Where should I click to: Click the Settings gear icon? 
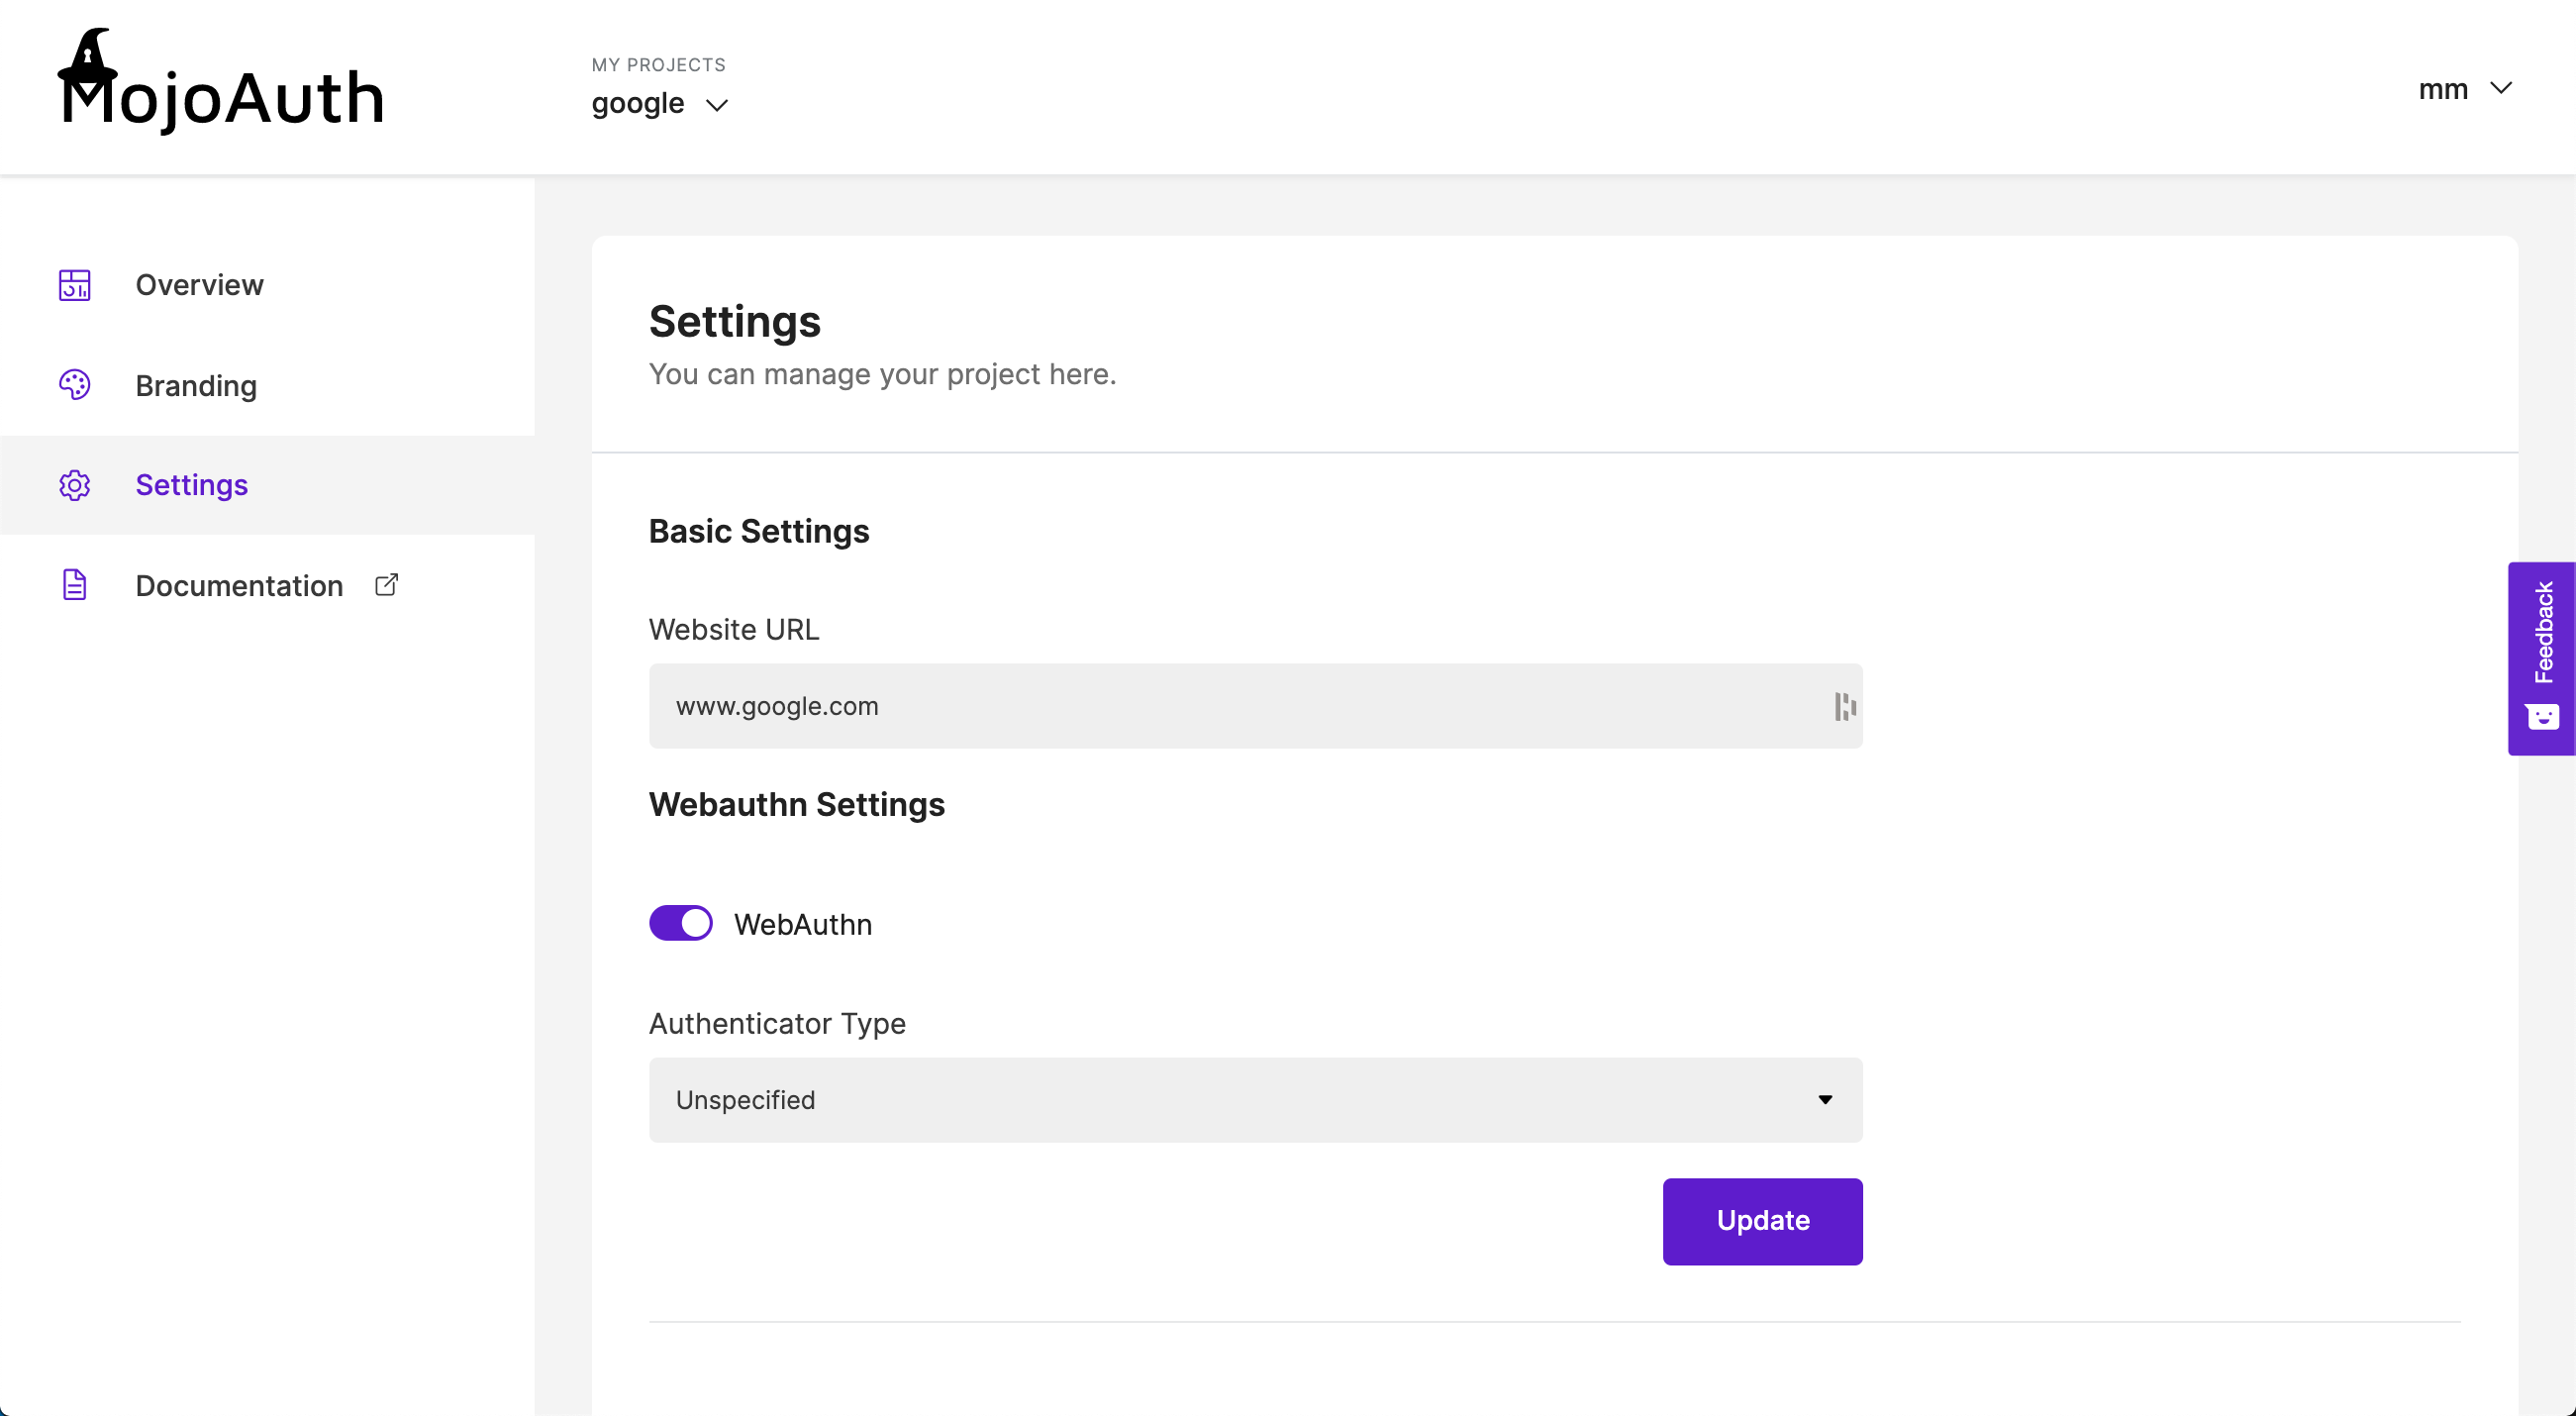74,485
